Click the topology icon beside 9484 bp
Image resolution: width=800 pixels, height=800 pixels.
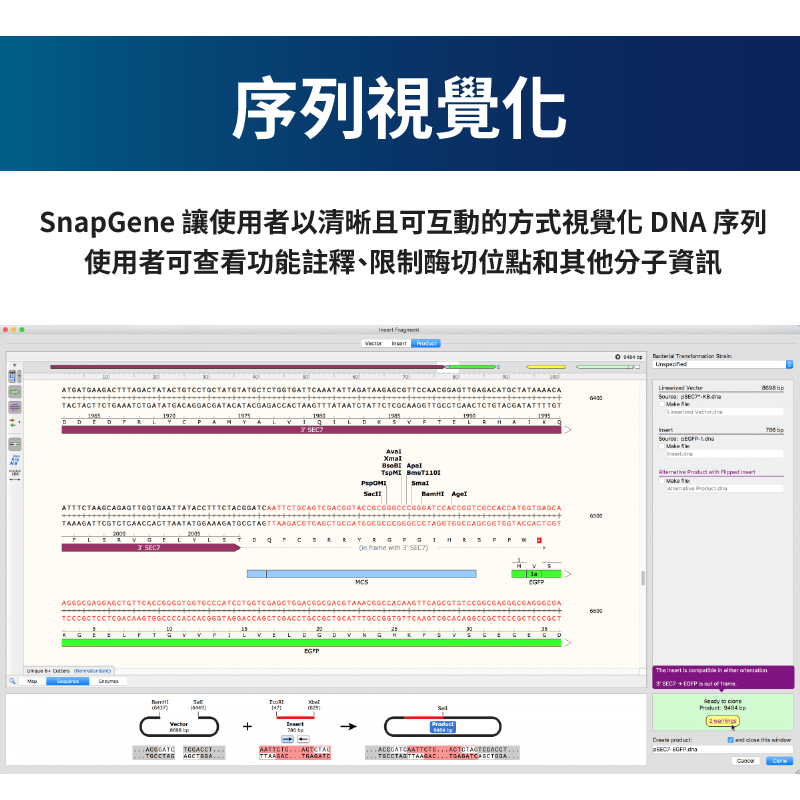(x=618, y=357)
